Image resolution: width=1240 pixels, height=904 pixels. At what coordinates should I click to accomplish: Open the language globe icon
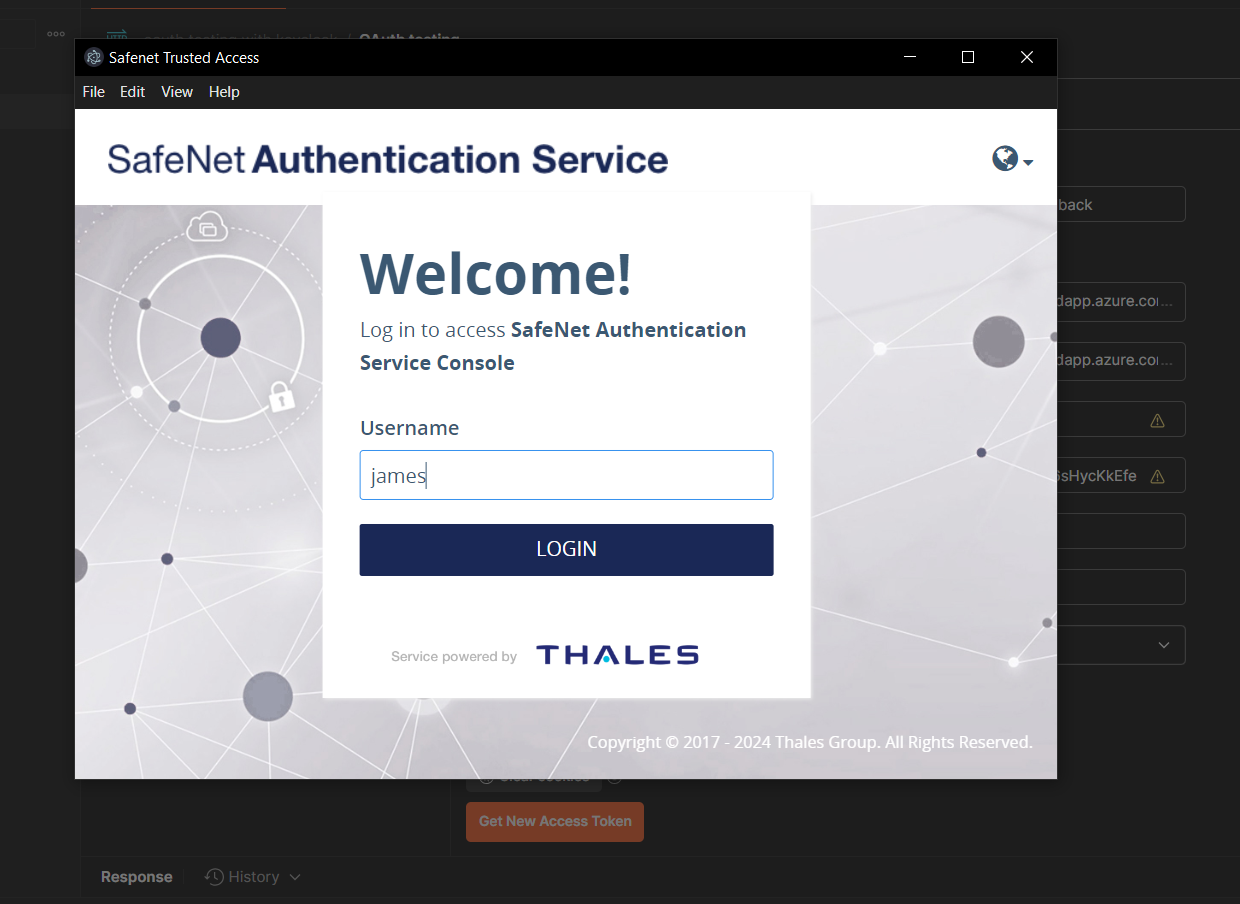1003,159
